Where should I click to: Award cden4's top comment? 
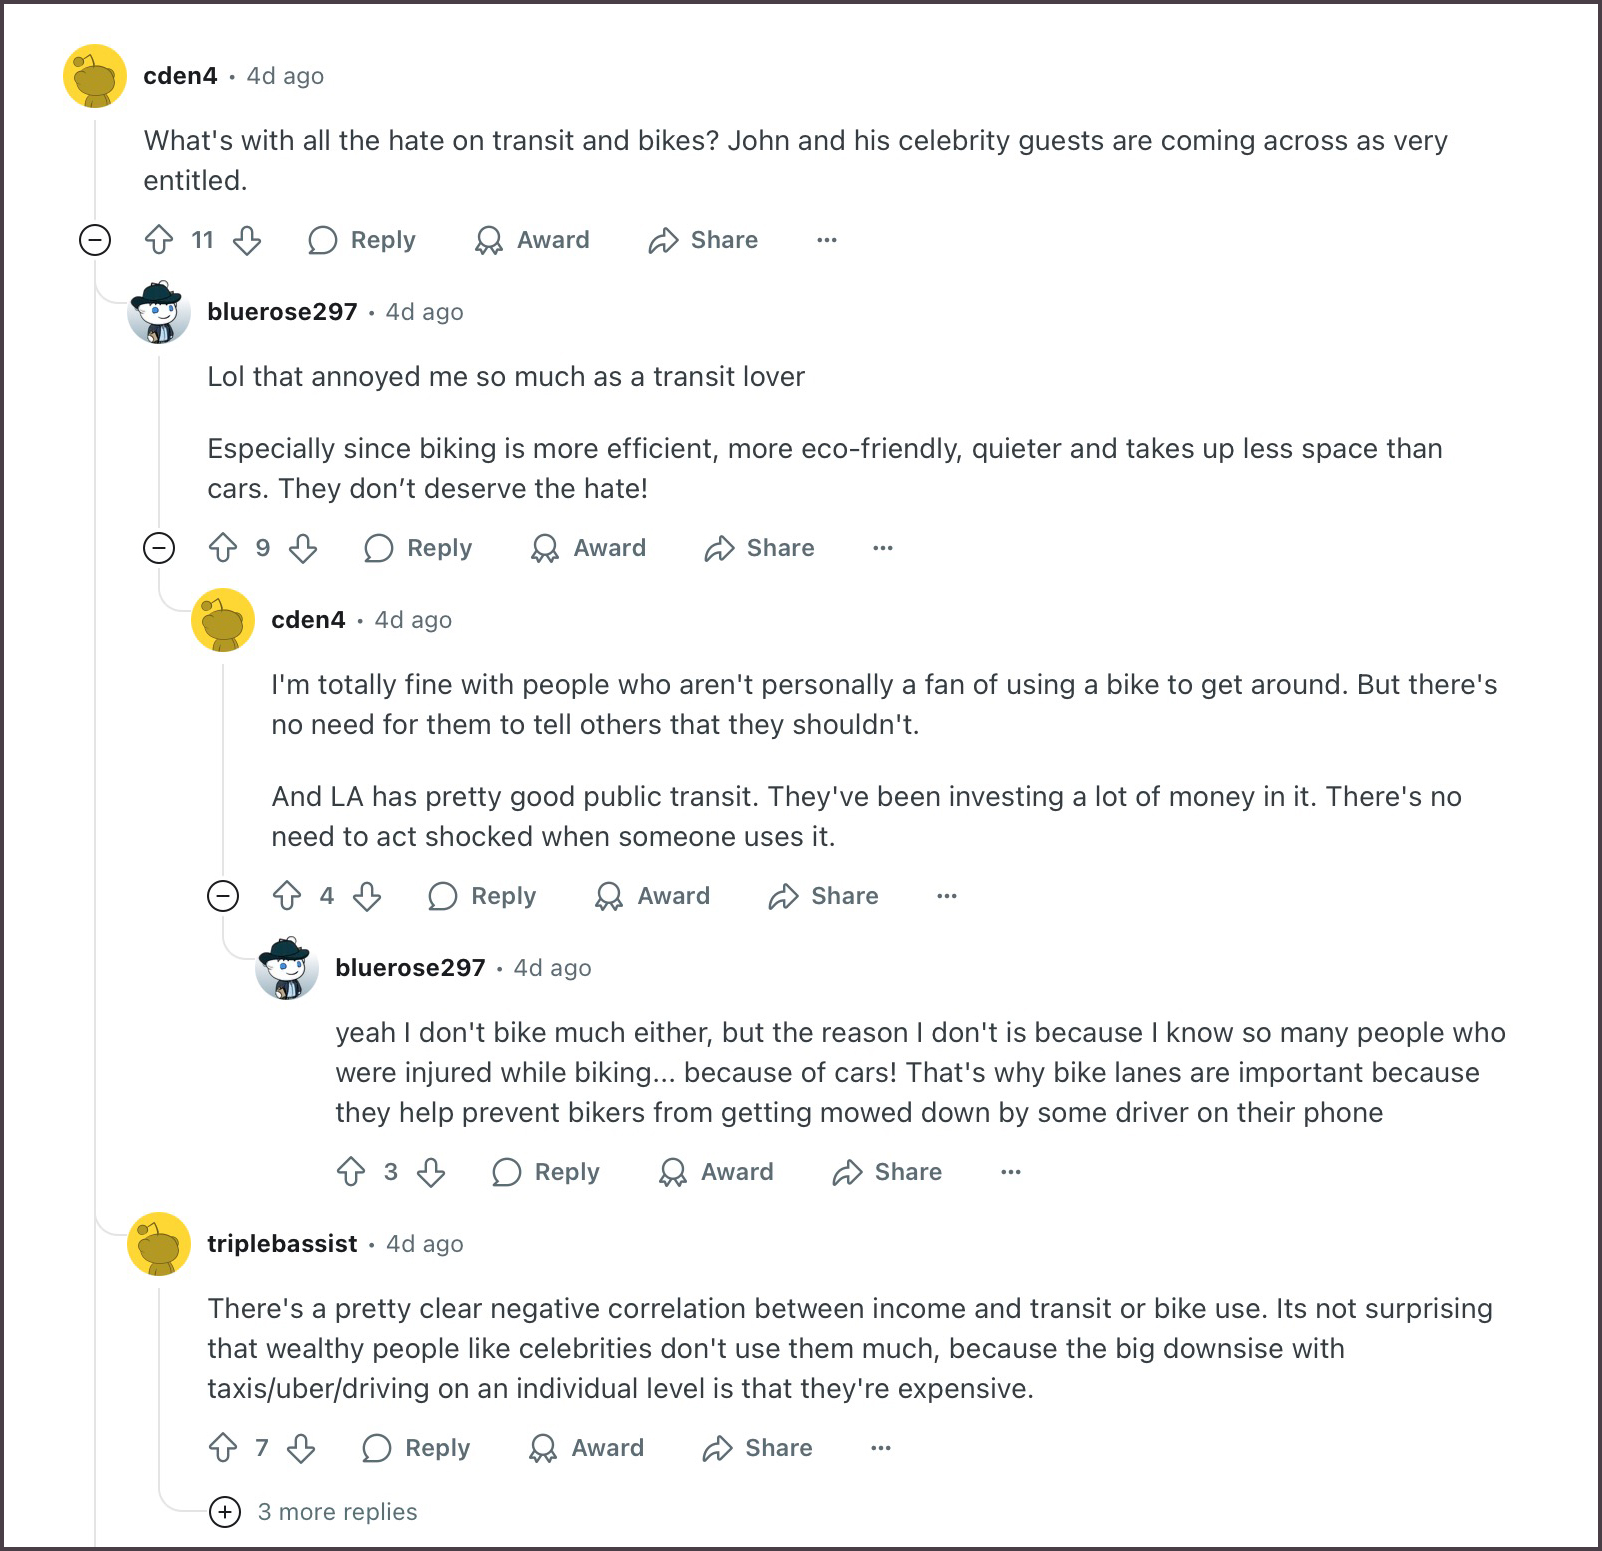[x=532, y=240]
